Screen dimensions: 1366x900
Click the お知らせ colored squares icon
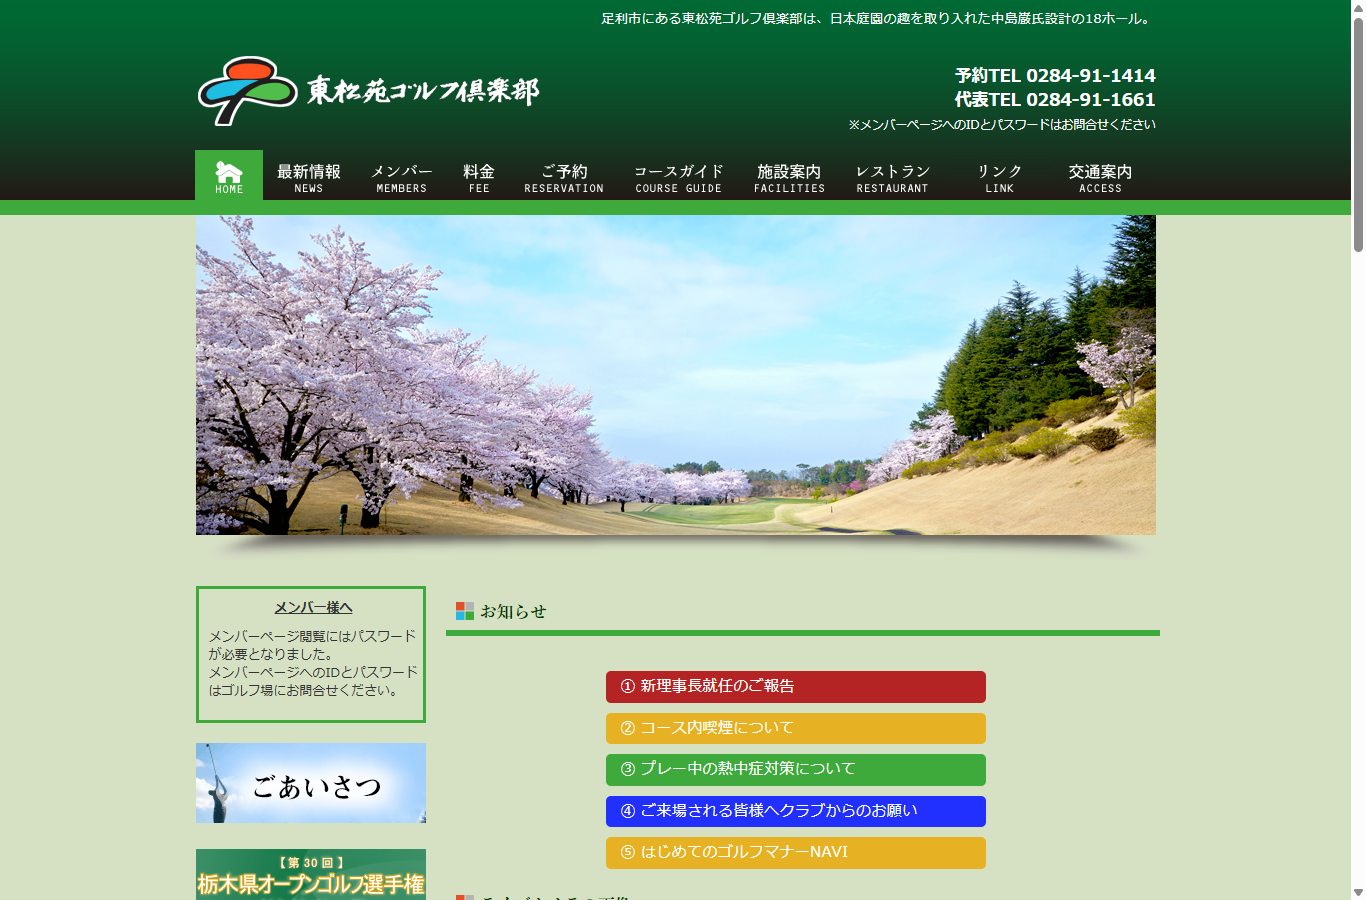click(465, 611)
